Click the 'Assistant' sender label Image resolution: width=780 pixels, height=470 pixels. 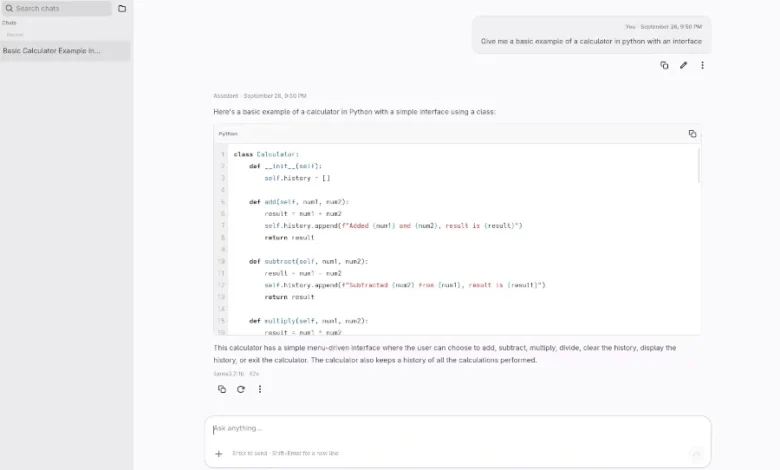tap(225, 96)
